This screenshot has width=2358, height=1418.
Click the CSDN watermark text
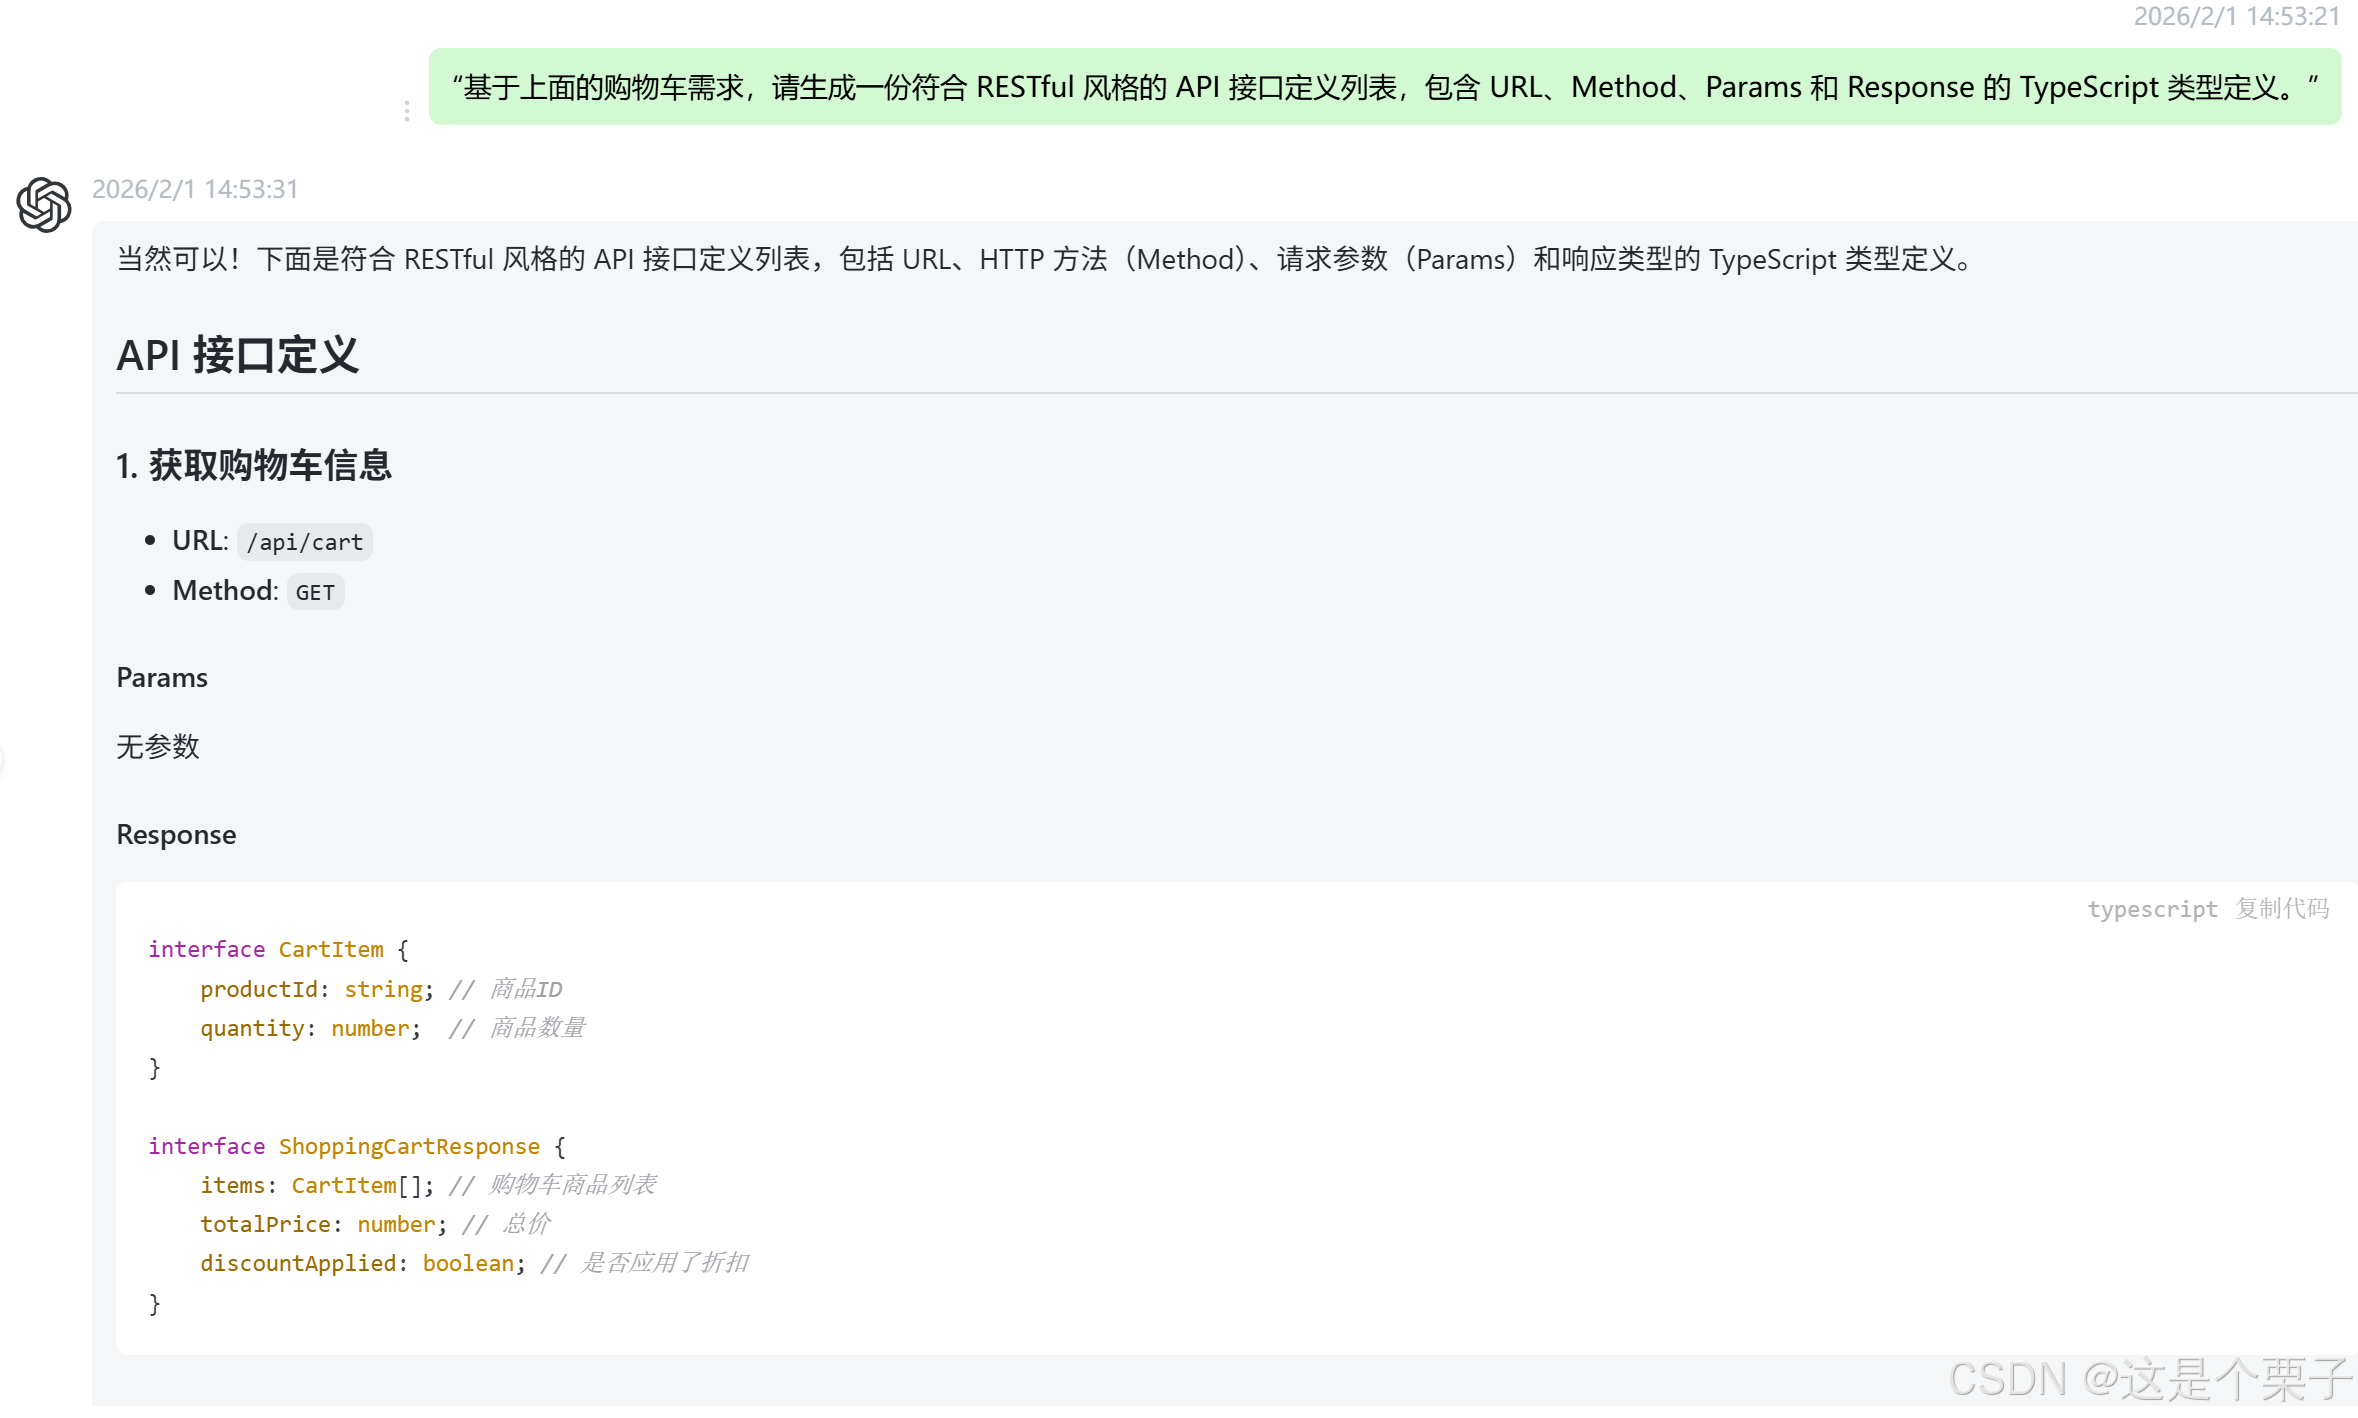2150,1379
